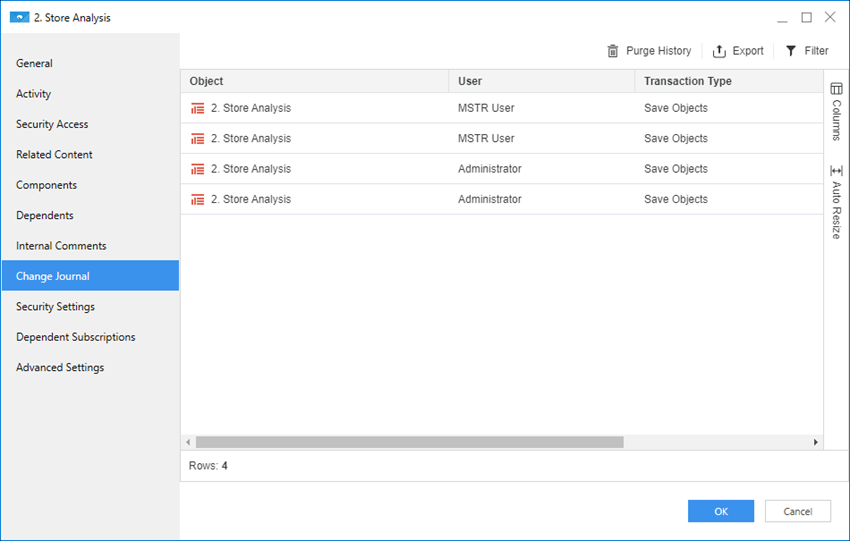
Task: Select the second row with MSTR User
Action: 486,138
